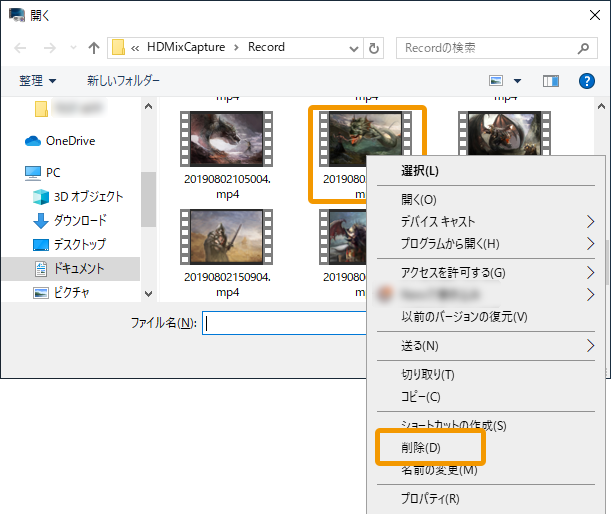Go up one folder level

(x=94, y=48)
